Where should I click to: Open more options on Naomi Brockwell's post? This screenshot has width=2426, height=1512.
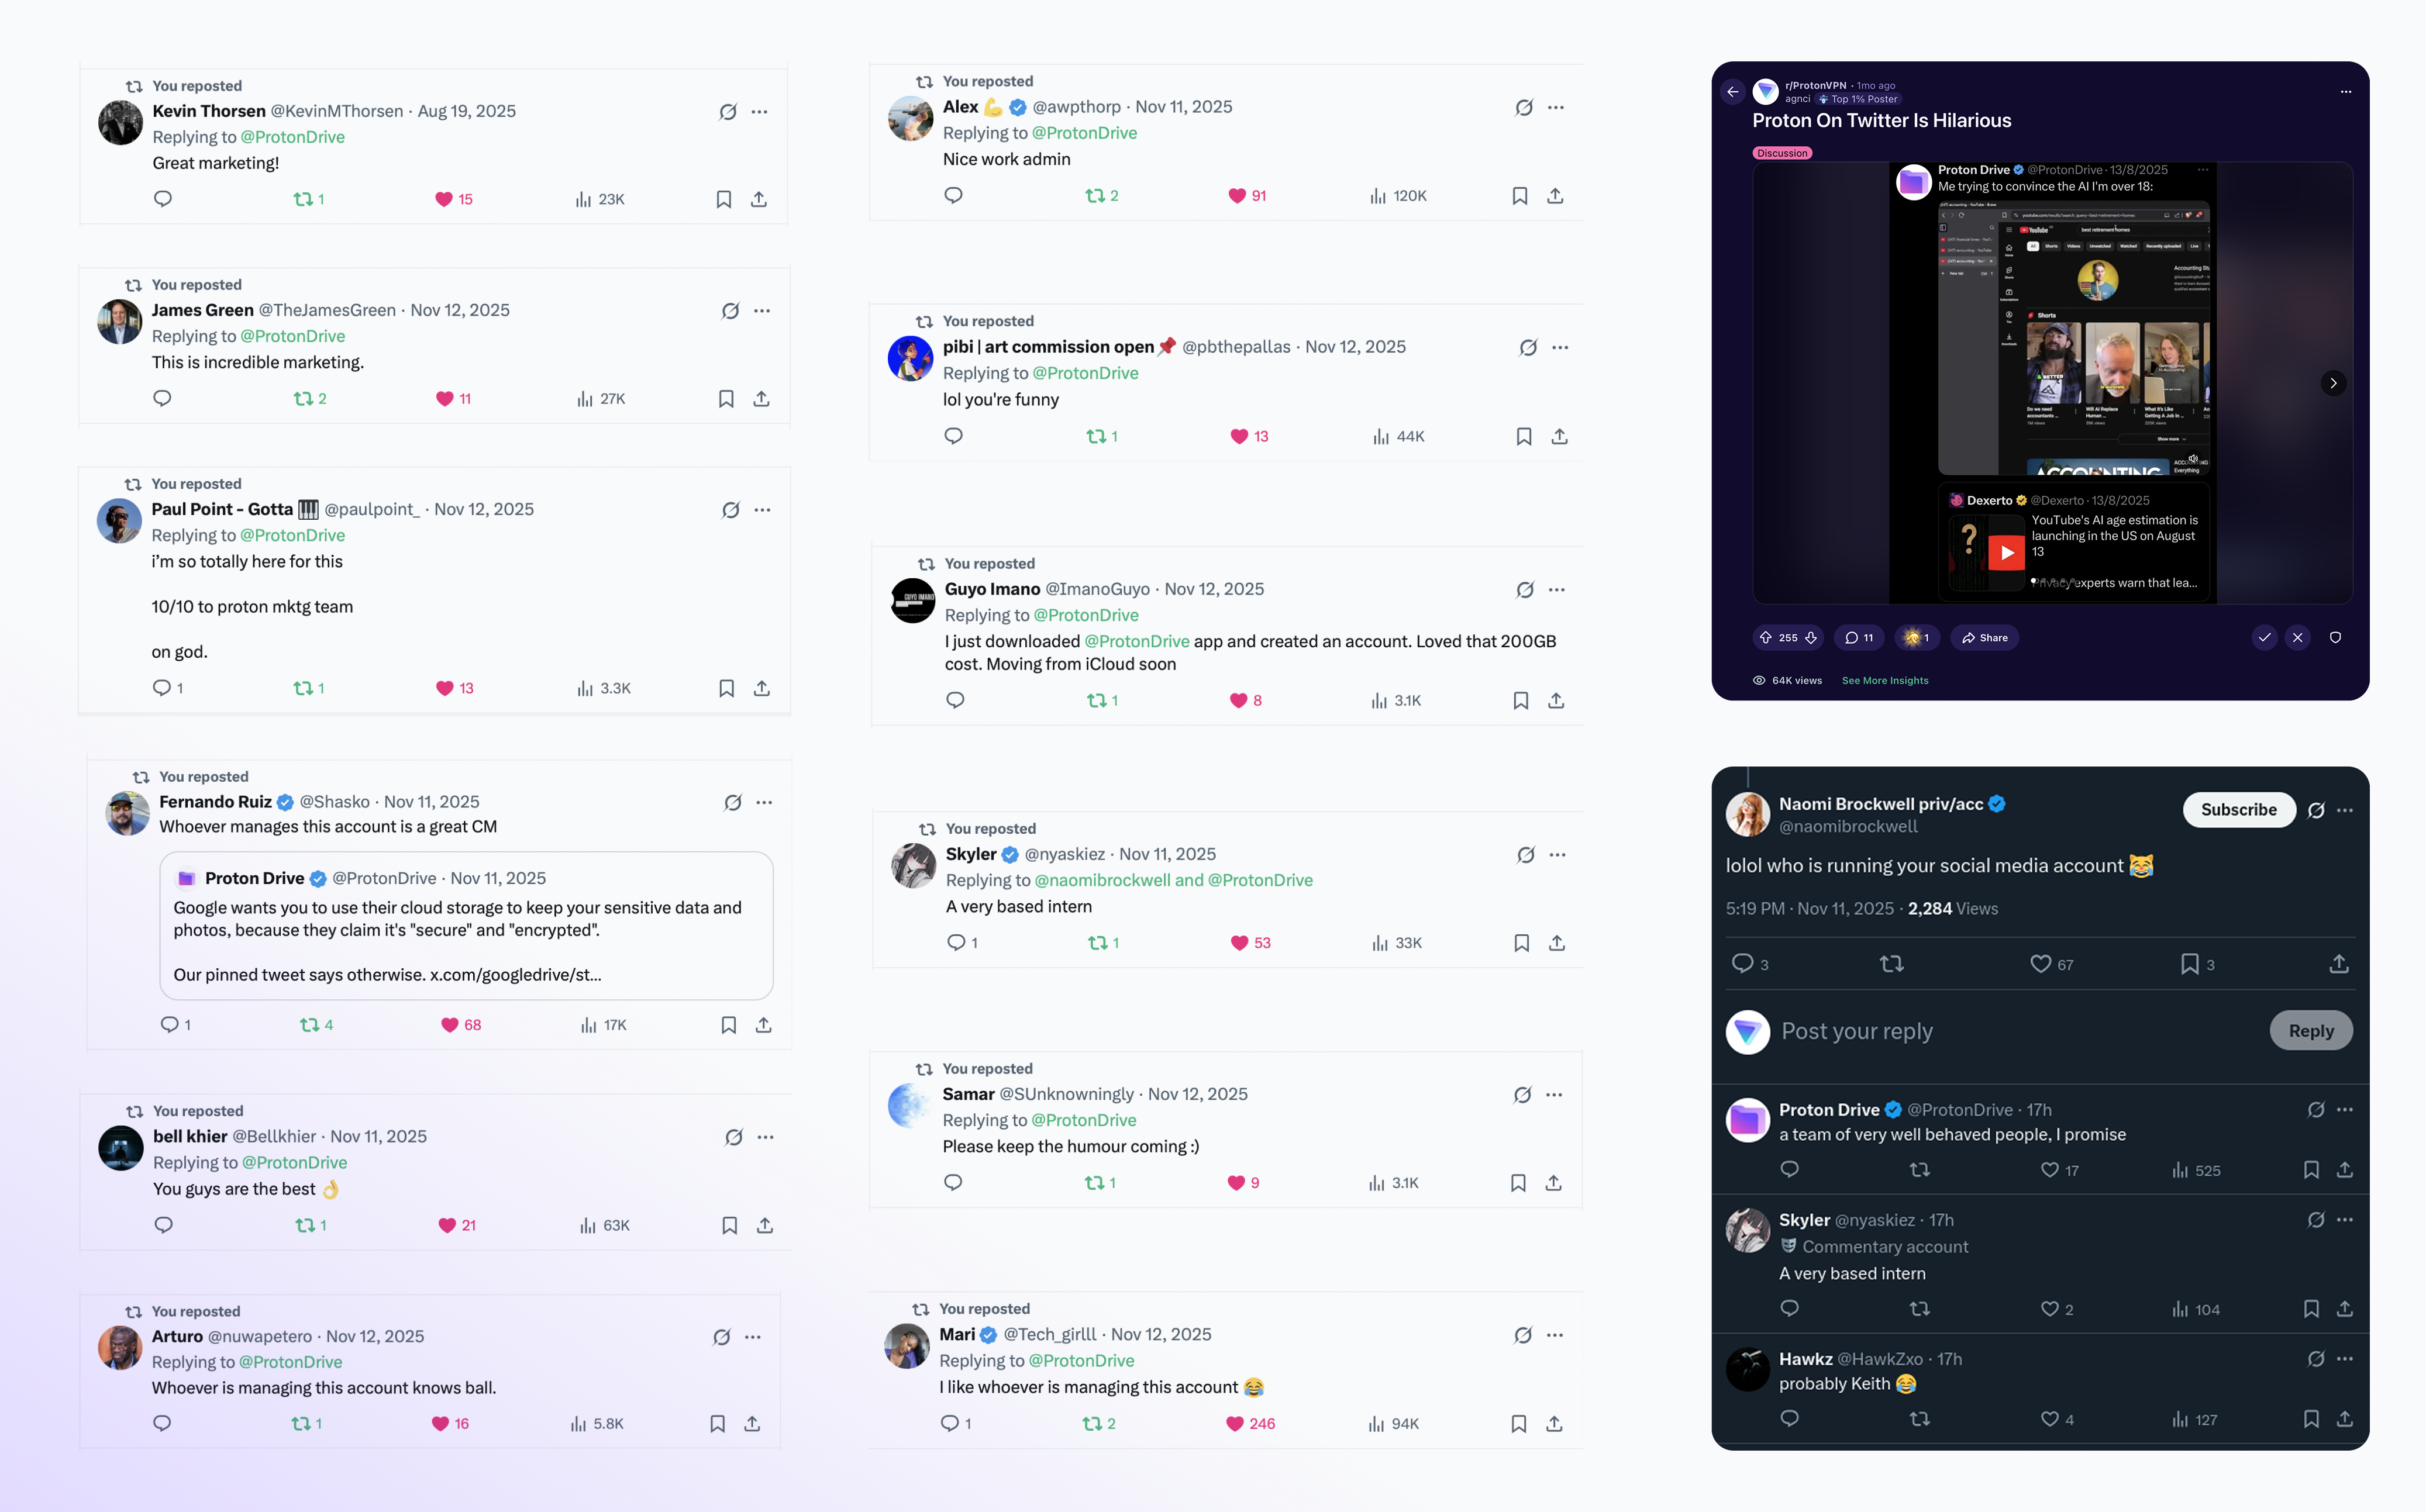coord(2345,810)
